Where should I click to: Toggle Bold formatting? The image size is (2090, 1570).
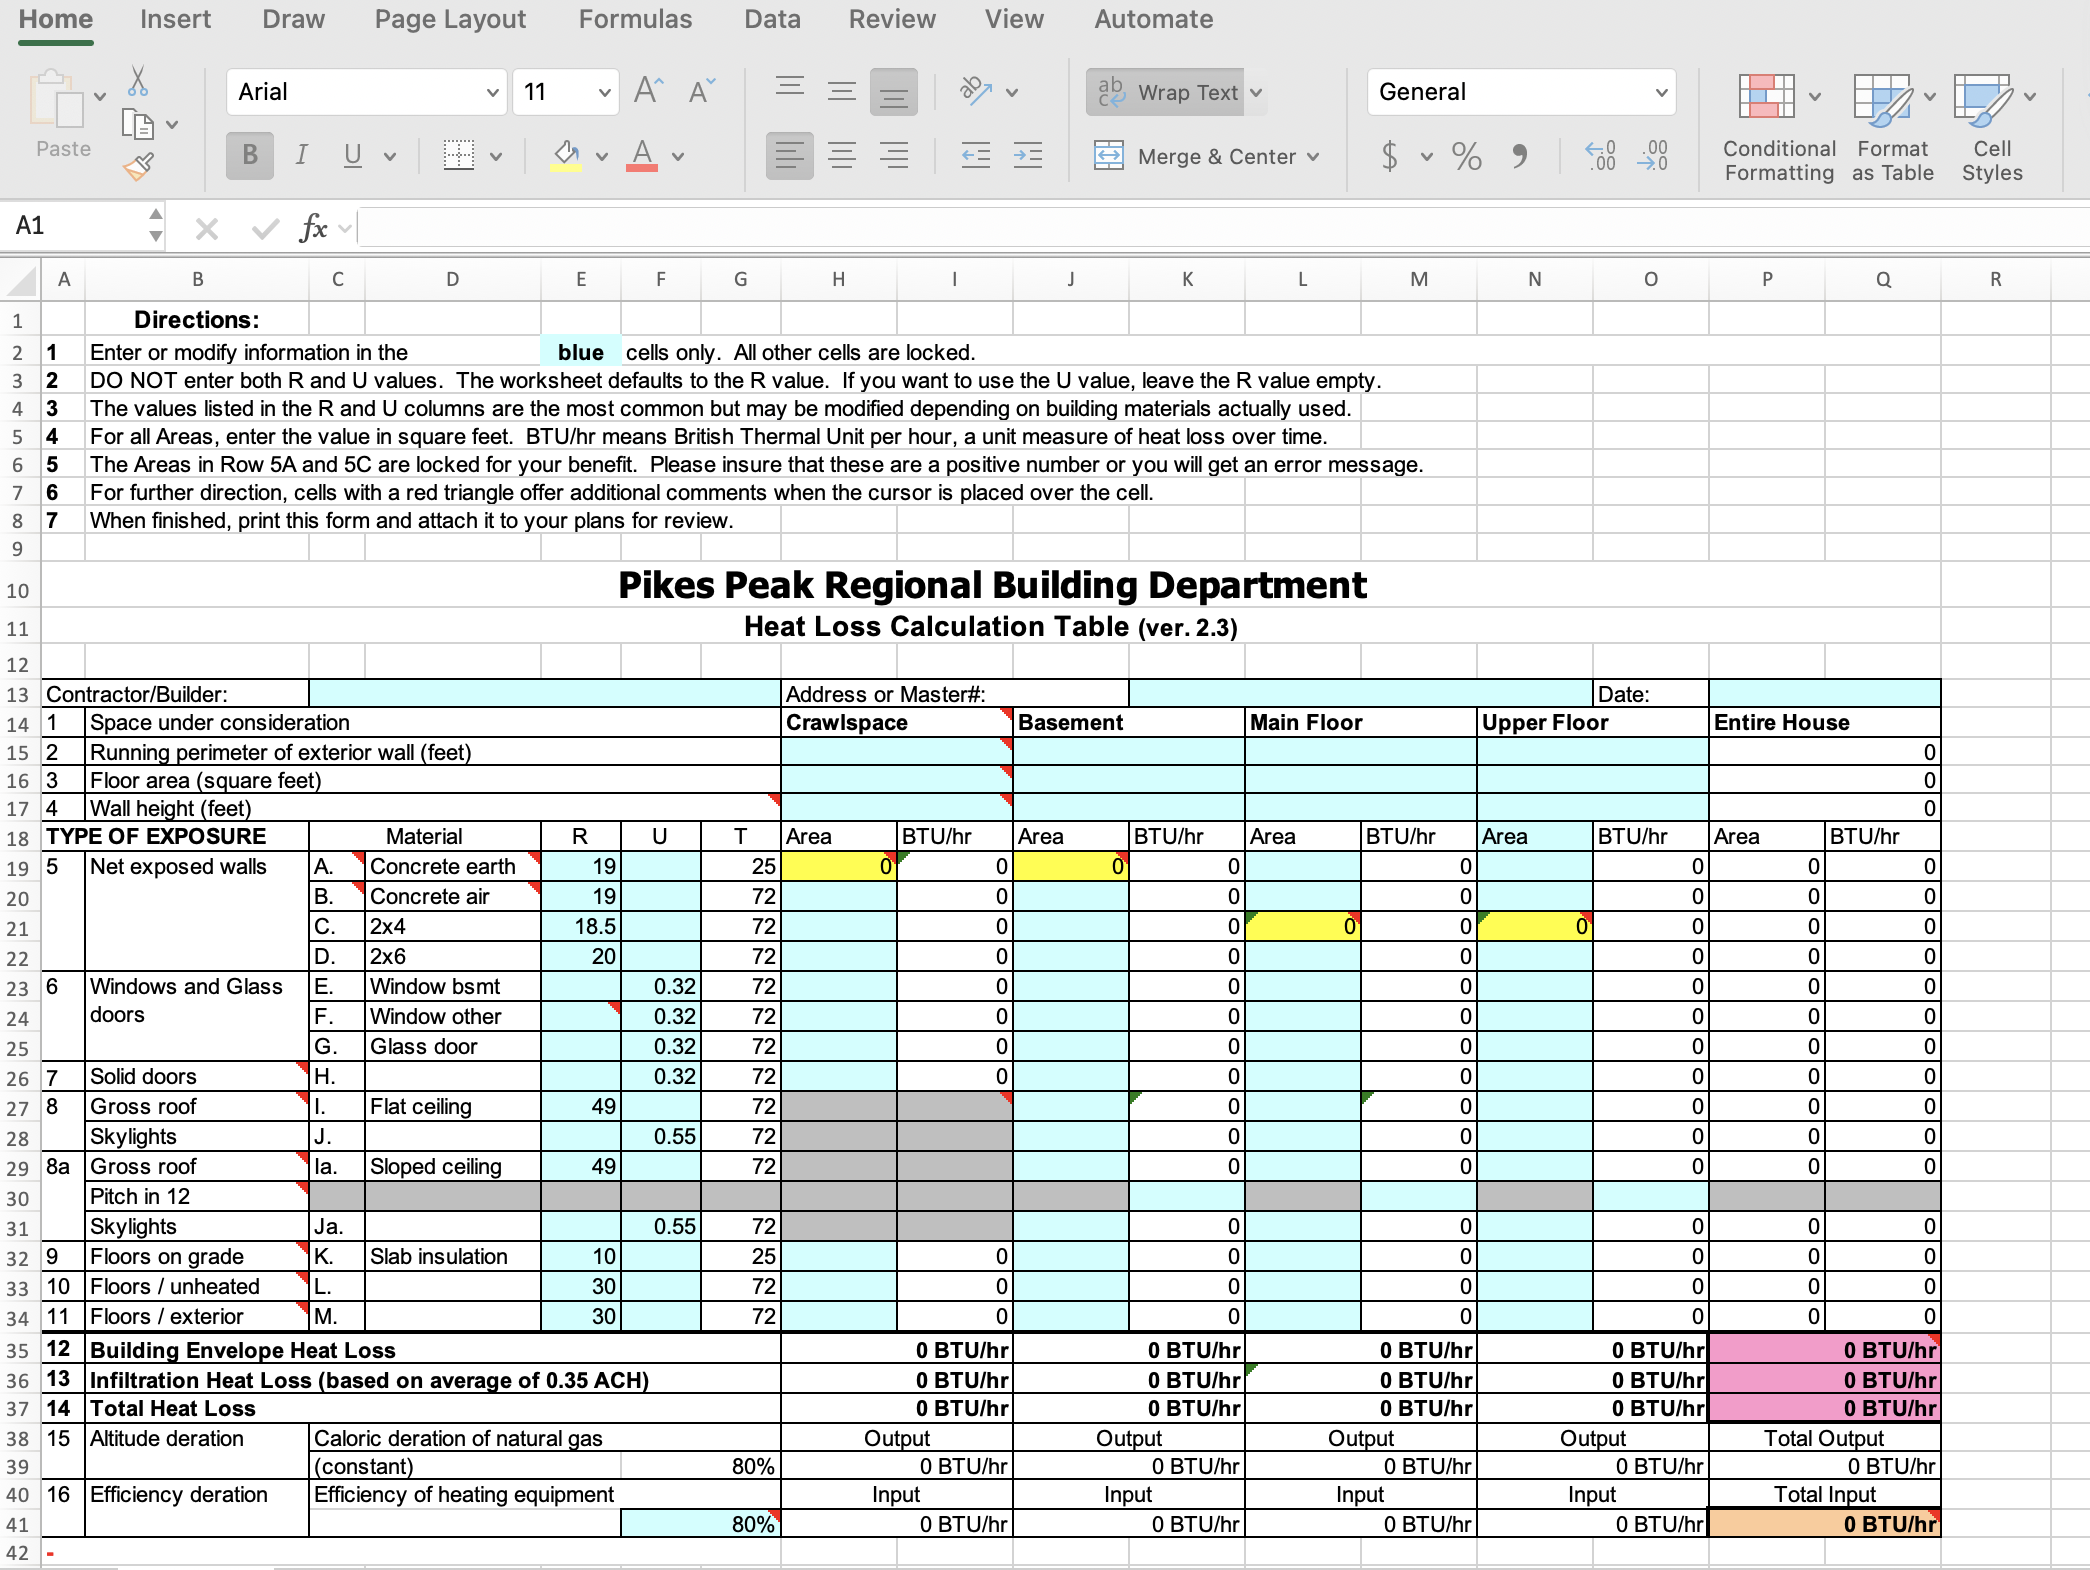pos(250,155)
